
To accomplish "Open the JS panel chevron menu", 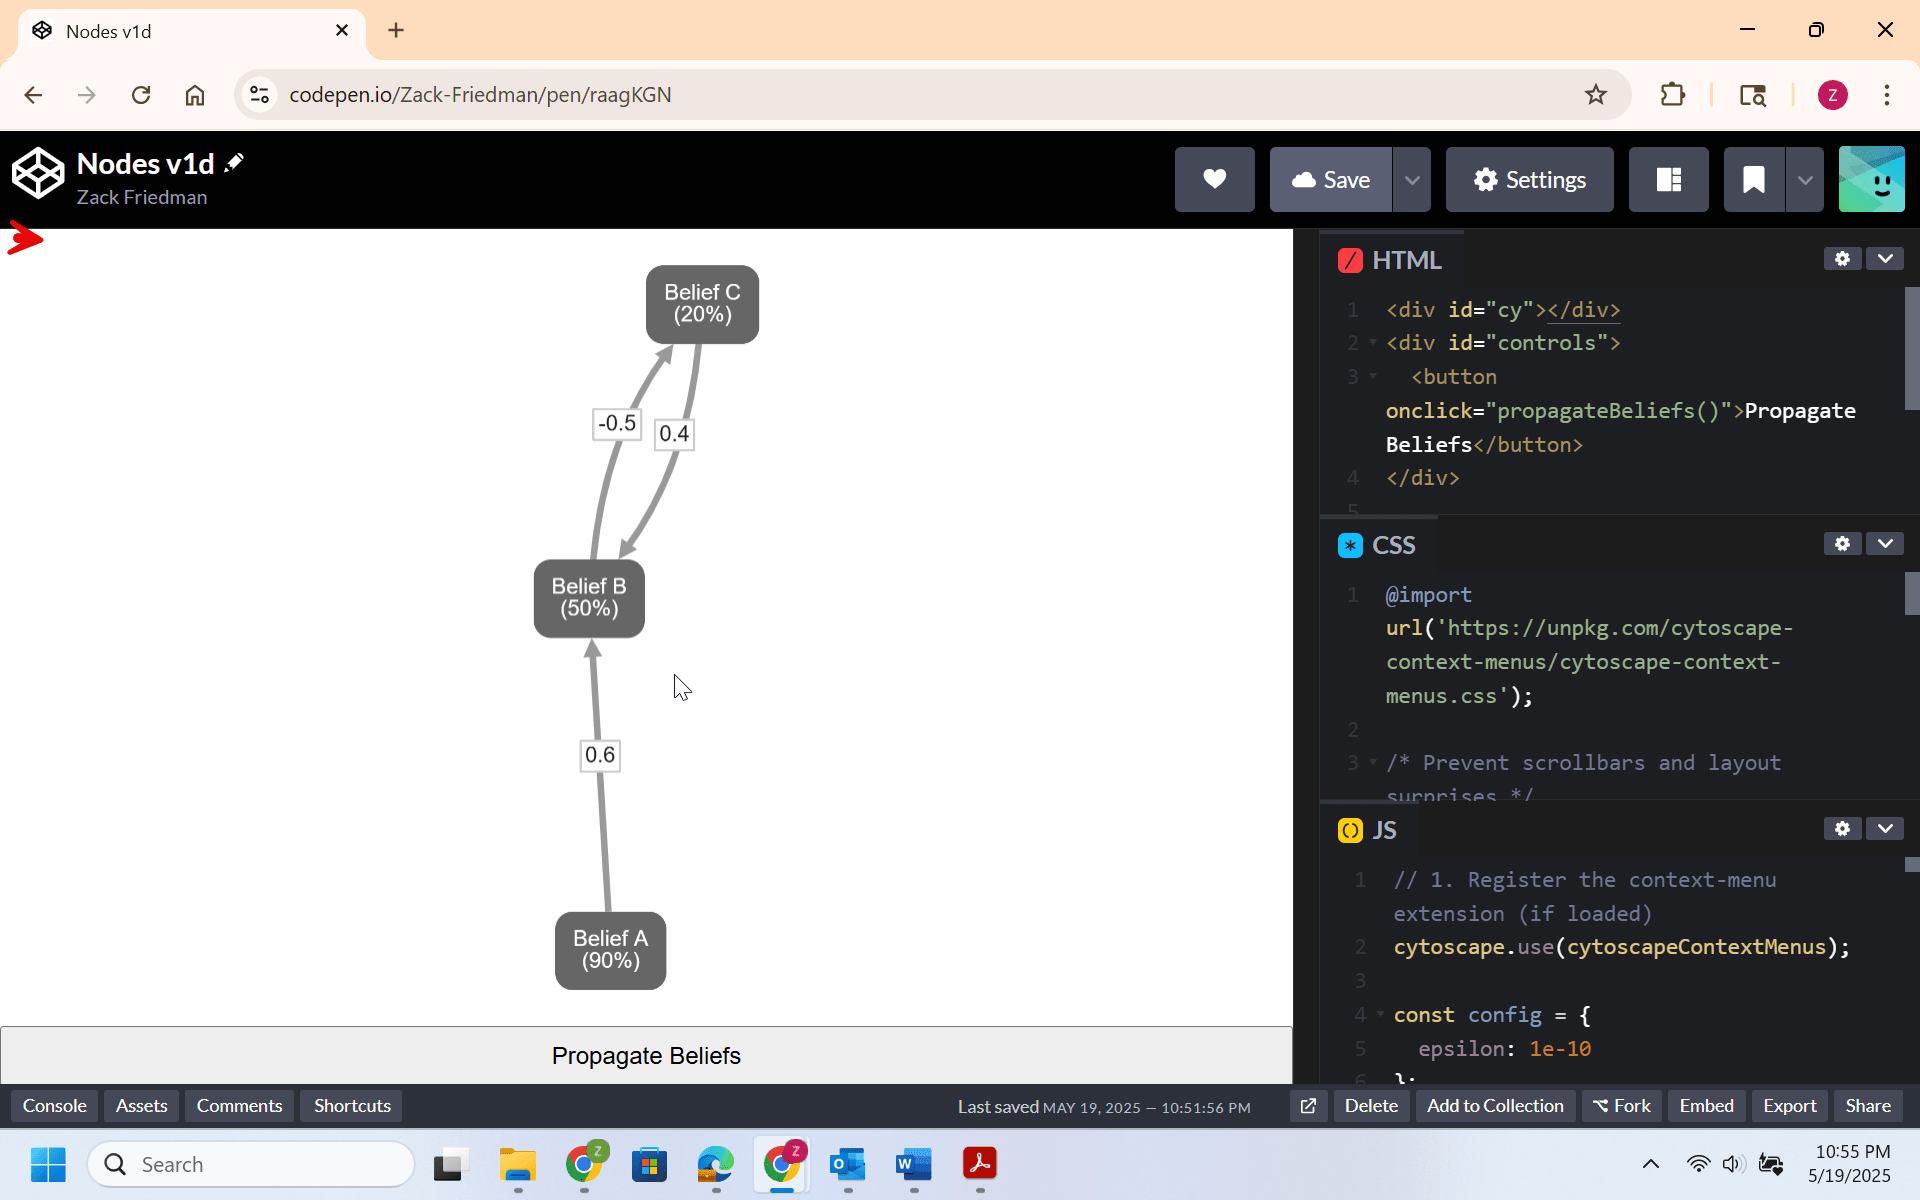I will point(1885,829).
